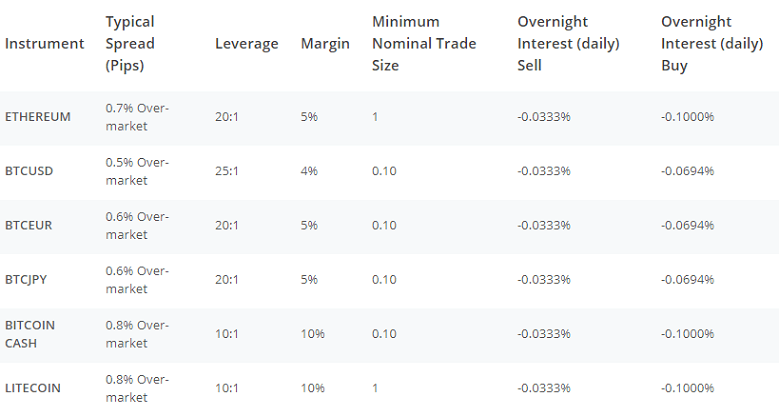Viewport: 779px width, 417px height.
Task: Click the Instrument column header
Action: [44, 43]
